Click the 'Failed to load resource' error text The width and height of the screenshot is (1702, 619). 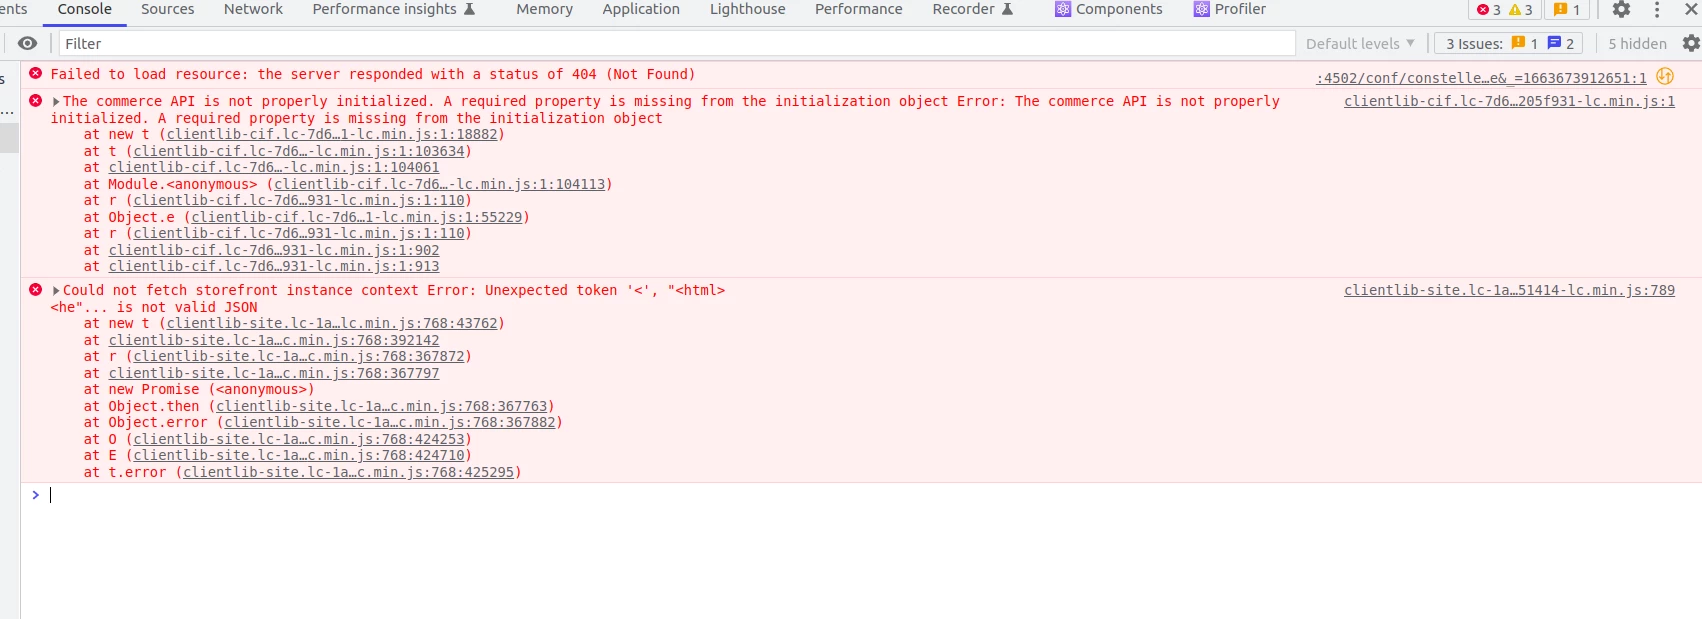click(x=373, y=74)
